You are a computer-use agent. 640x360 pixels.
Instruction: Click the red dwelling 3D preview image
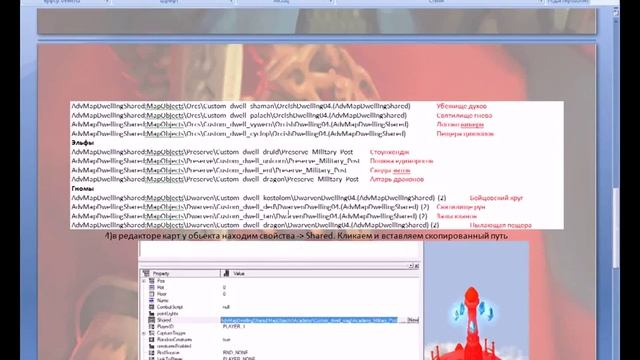[476, 301]
